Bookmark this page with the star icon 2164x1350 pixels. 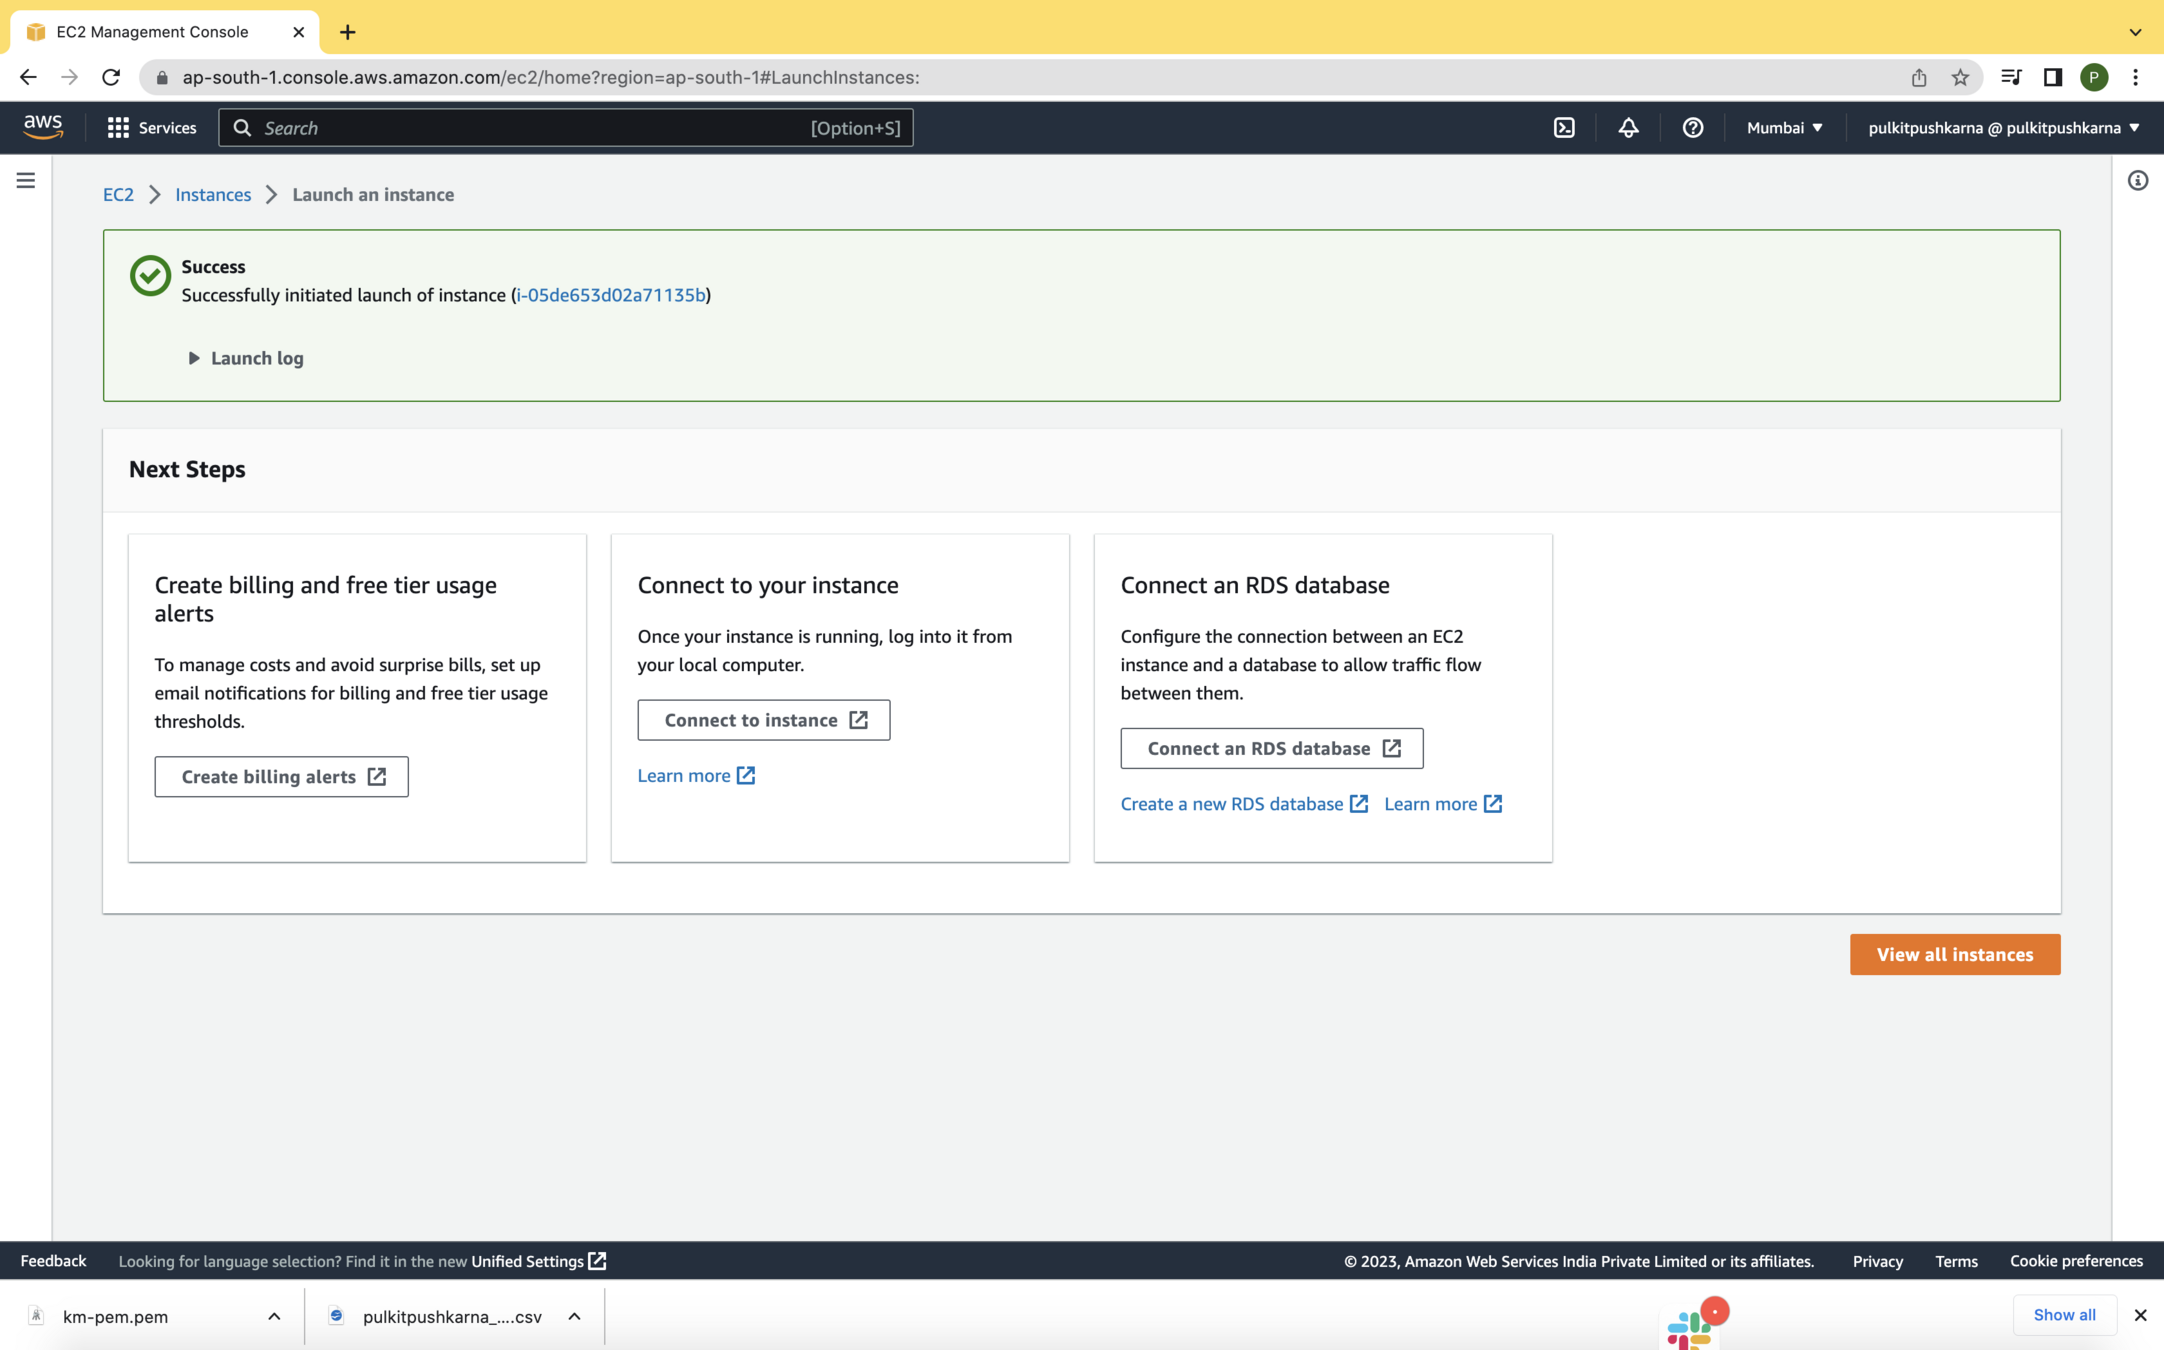[x=1960, y=77]
